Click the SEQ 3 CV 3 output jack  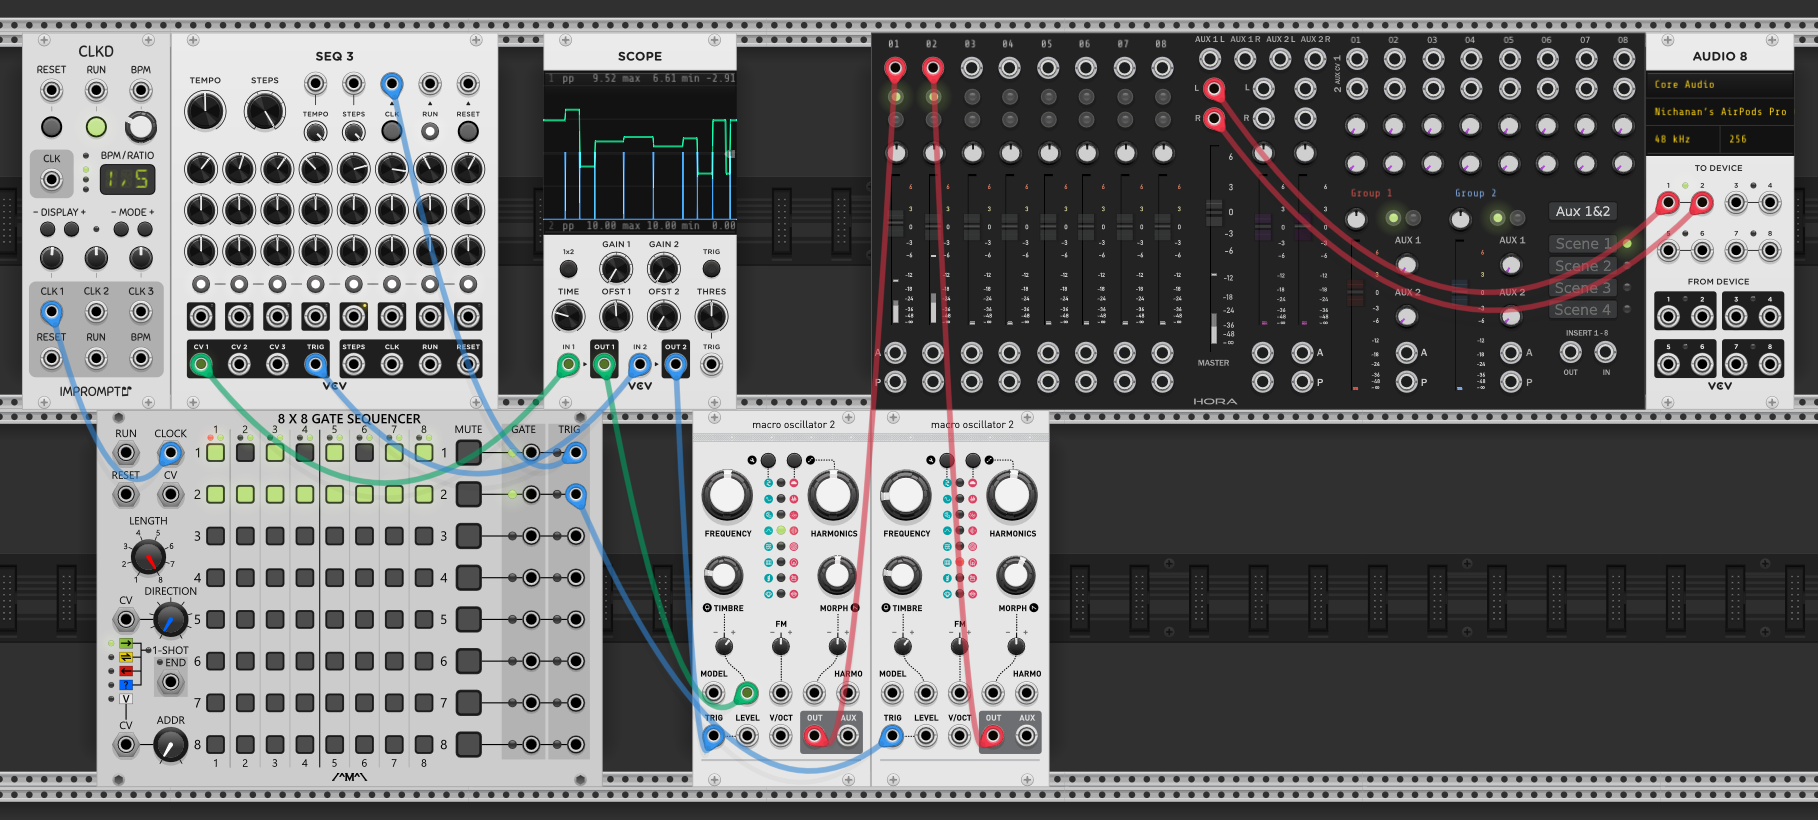277,365
